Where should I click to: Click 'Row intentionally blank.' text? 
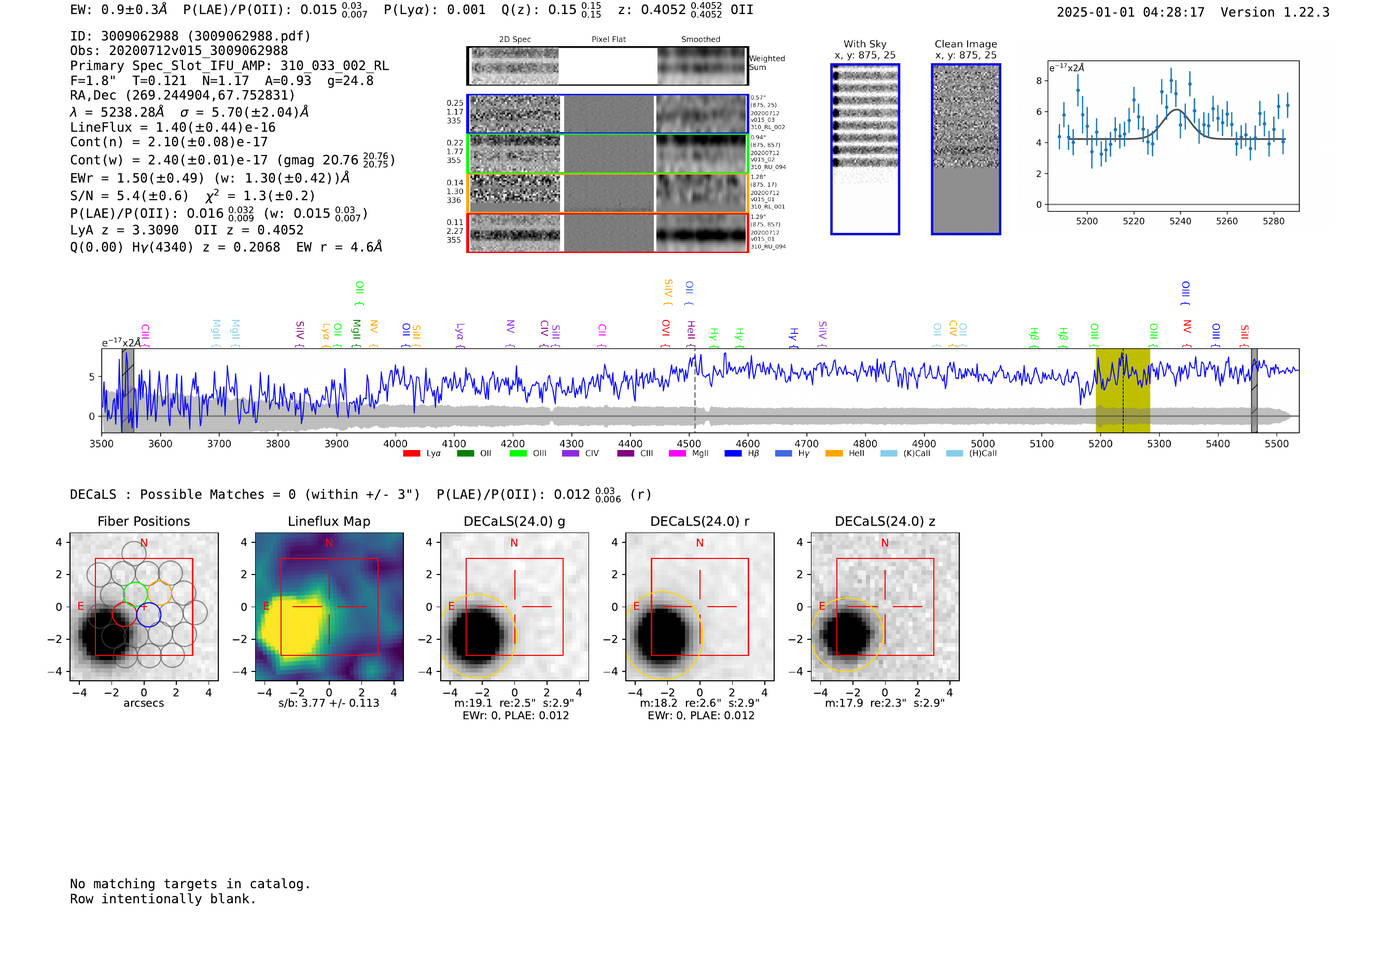[163, 899]
